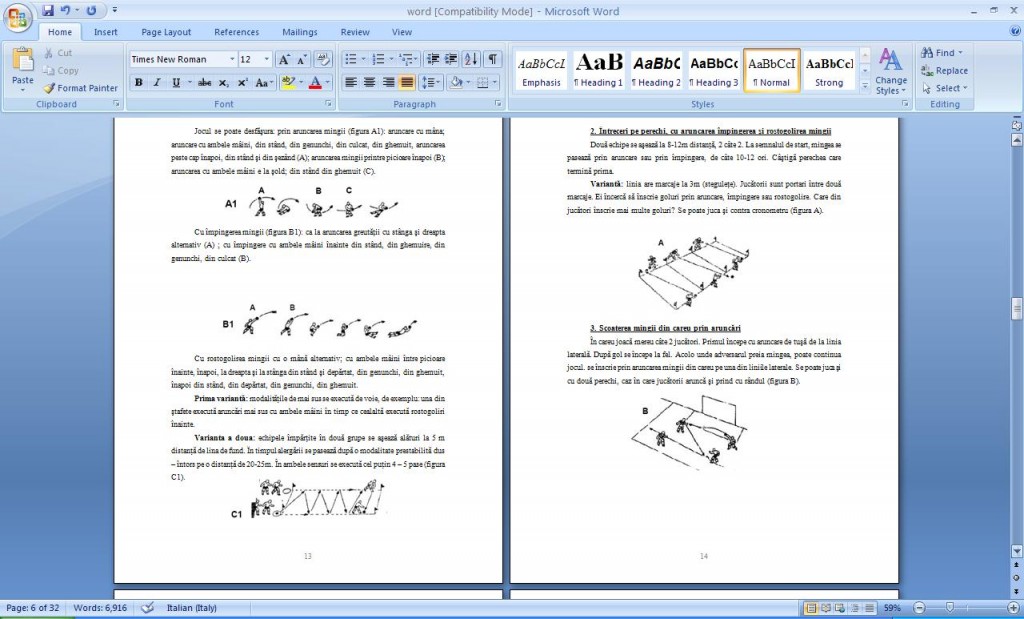Click the Clear Formatting icon
Viewport: 1024px width, 619px height.
323,59
